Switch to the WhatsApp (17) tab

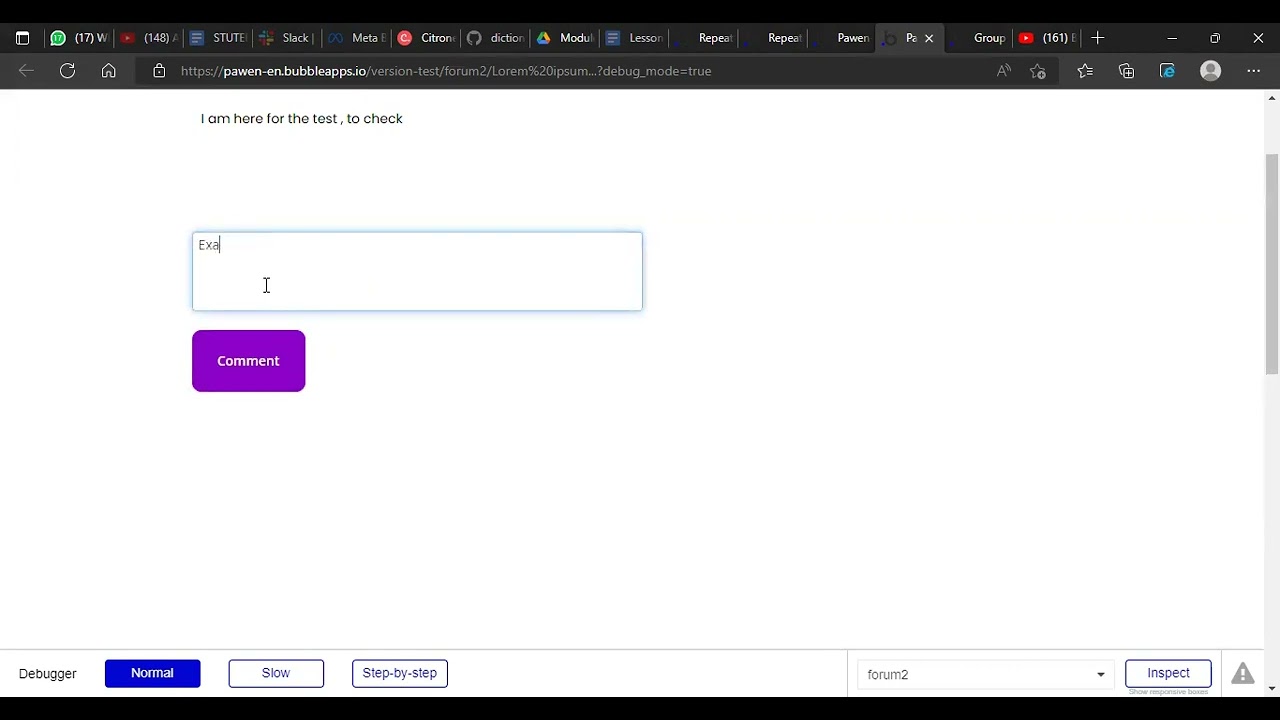(79, 38)
